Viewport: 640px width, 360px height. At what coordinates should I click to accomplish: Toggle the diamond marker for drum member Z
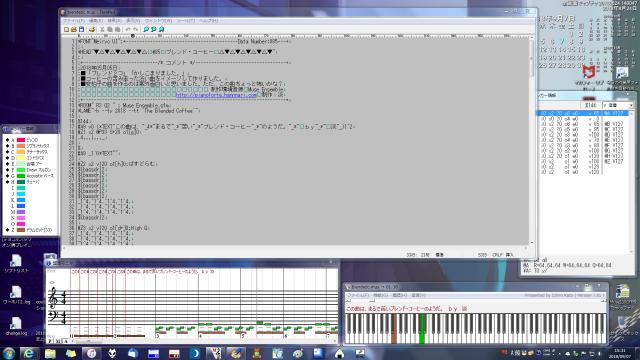(x=7, y=230)
